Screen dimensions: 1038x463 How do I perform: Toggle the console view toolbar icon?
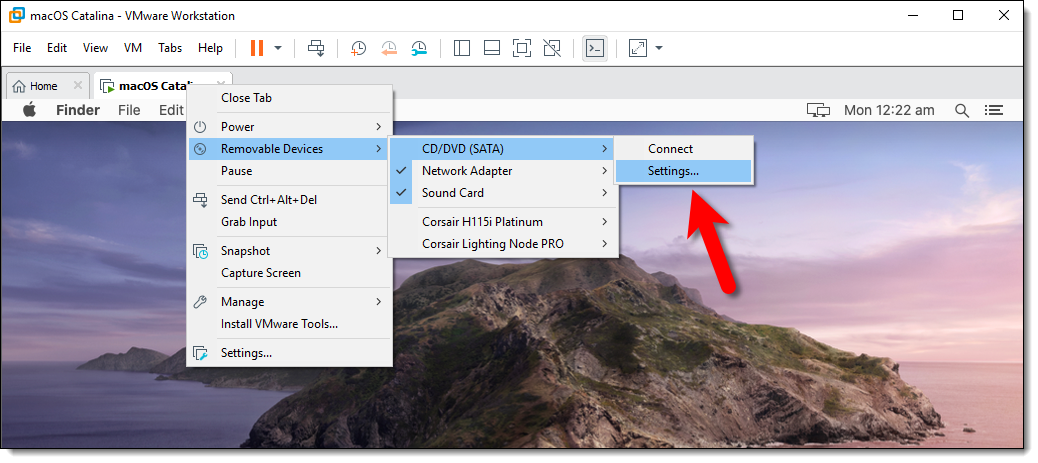click(595, 48)
